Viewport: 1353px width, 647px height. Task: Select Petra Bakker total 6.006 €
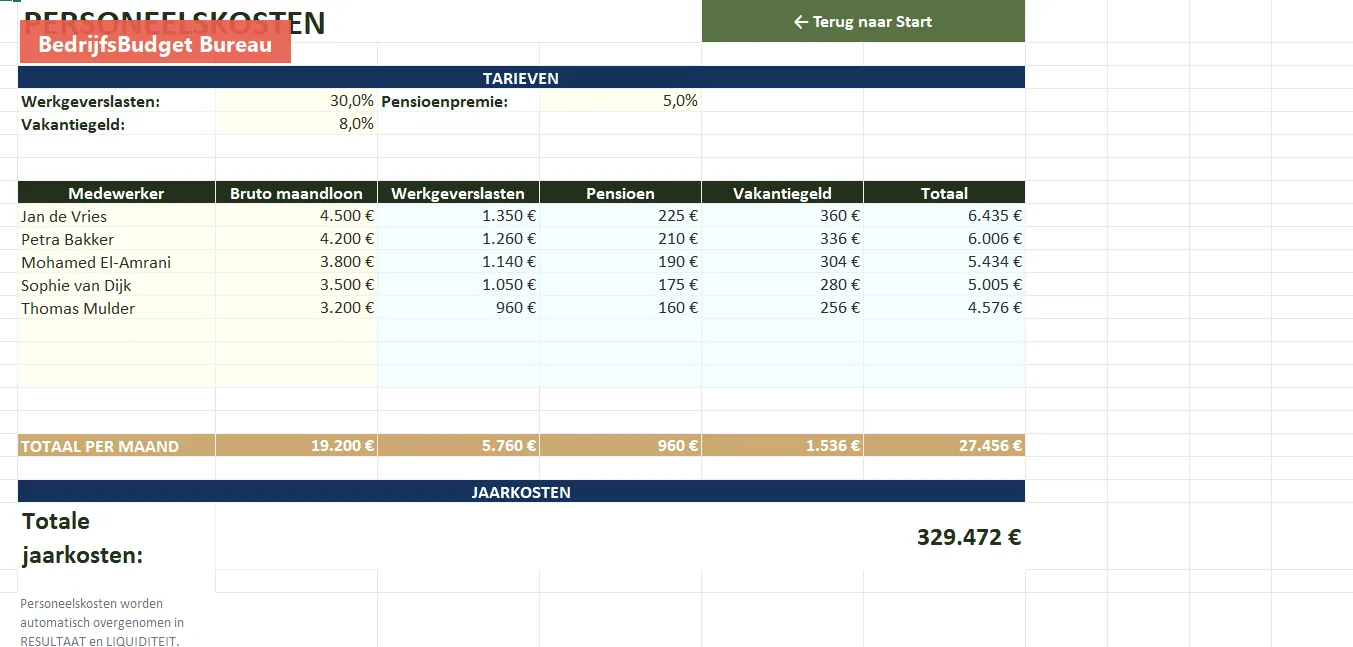point(945,239)
